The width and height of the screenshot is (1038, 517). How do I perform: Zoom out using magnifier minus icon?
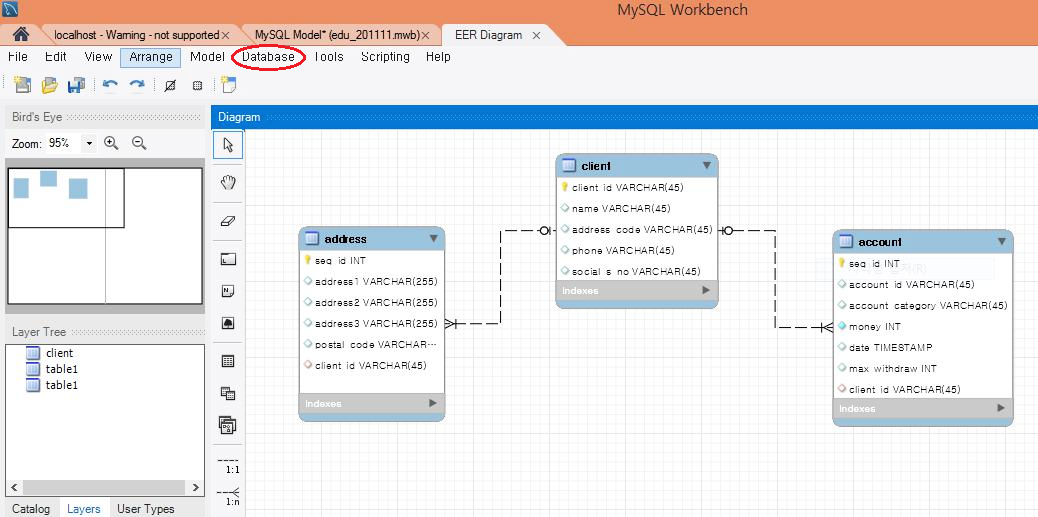(139, 143)
